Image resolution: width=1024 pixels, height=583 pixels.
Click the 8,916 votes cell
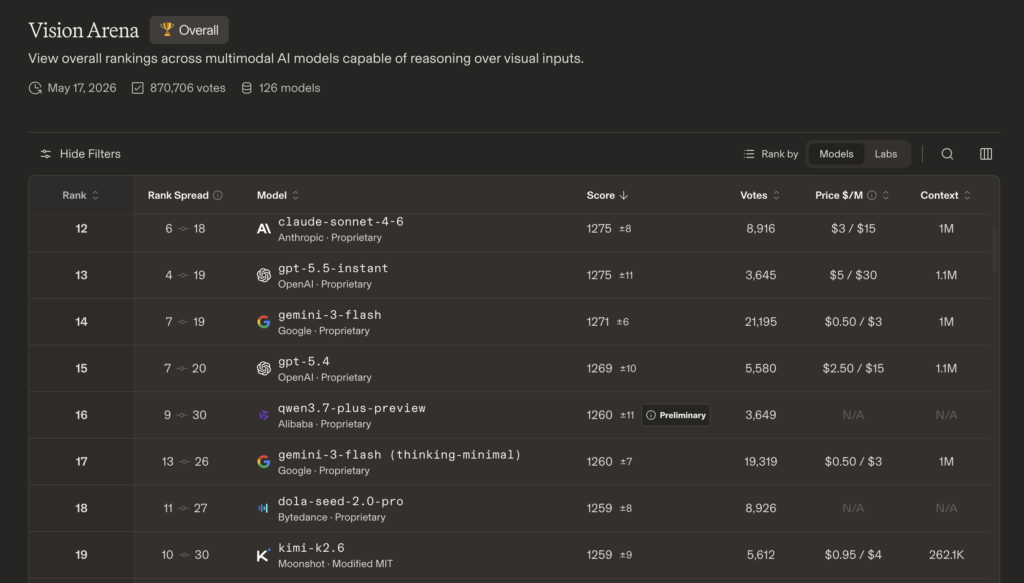761,228
